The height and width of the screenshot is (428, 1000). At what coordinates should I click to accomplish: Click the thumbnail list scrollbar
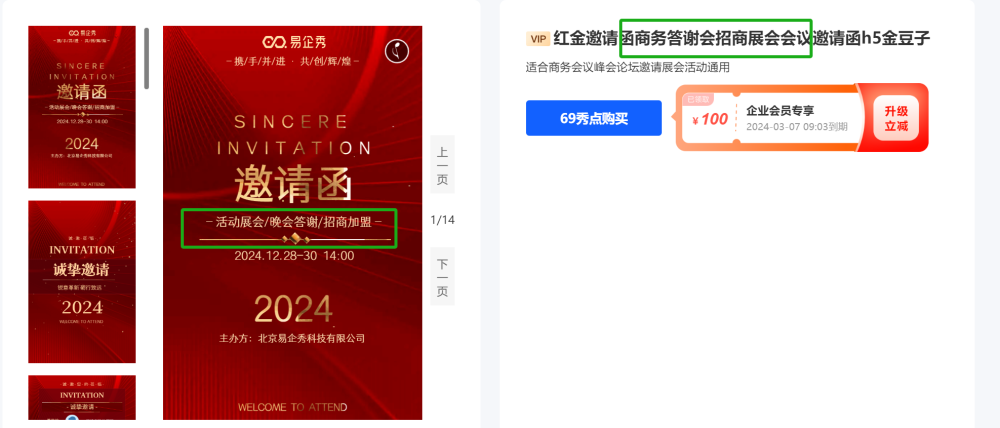coord(147,58)
